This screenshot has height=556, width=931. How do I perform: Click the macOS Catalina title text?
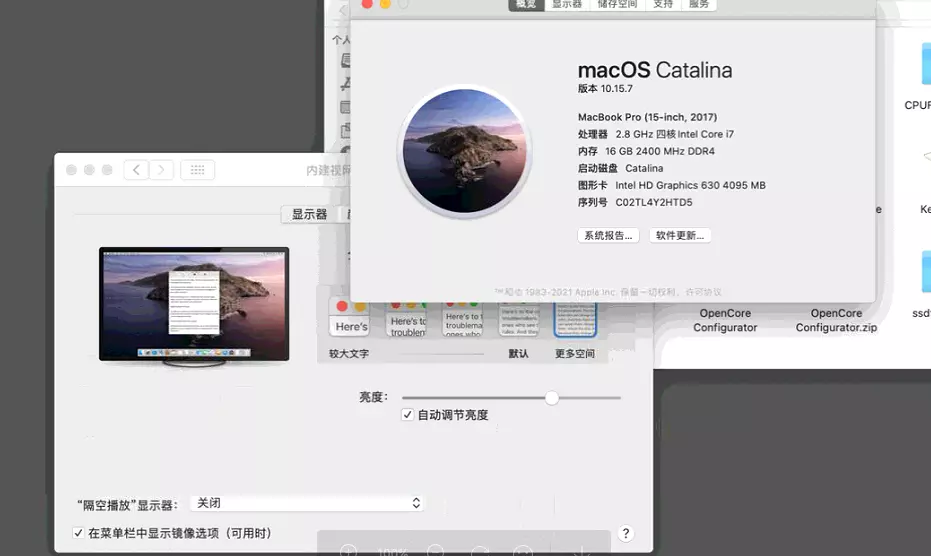655,70
